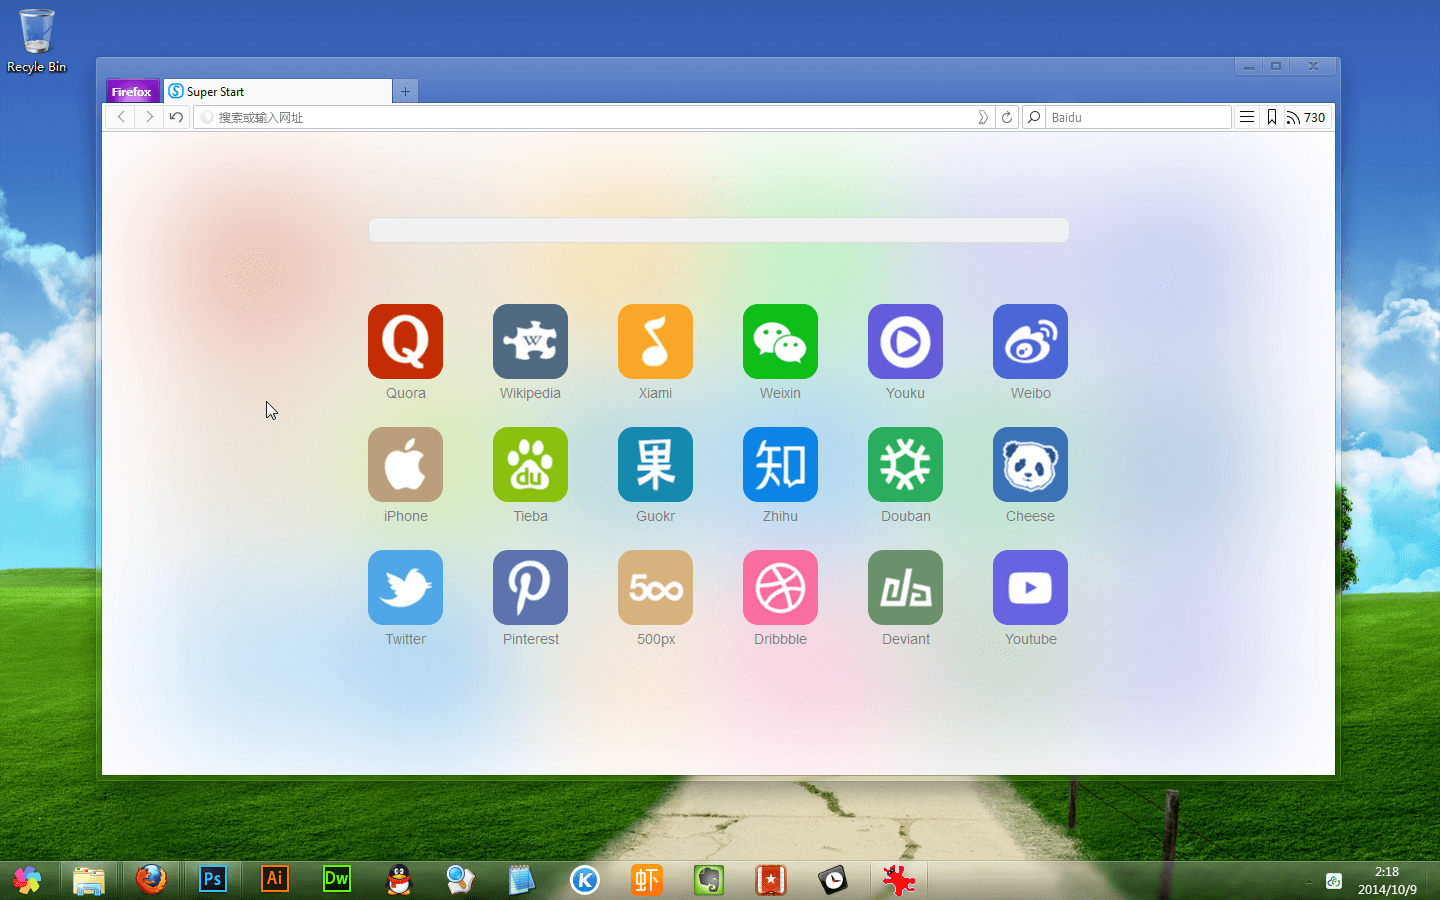Viewport: 1440px width, 900px height.
Task: Open the Pinterest shortcut icon
Action: (530, 587)
